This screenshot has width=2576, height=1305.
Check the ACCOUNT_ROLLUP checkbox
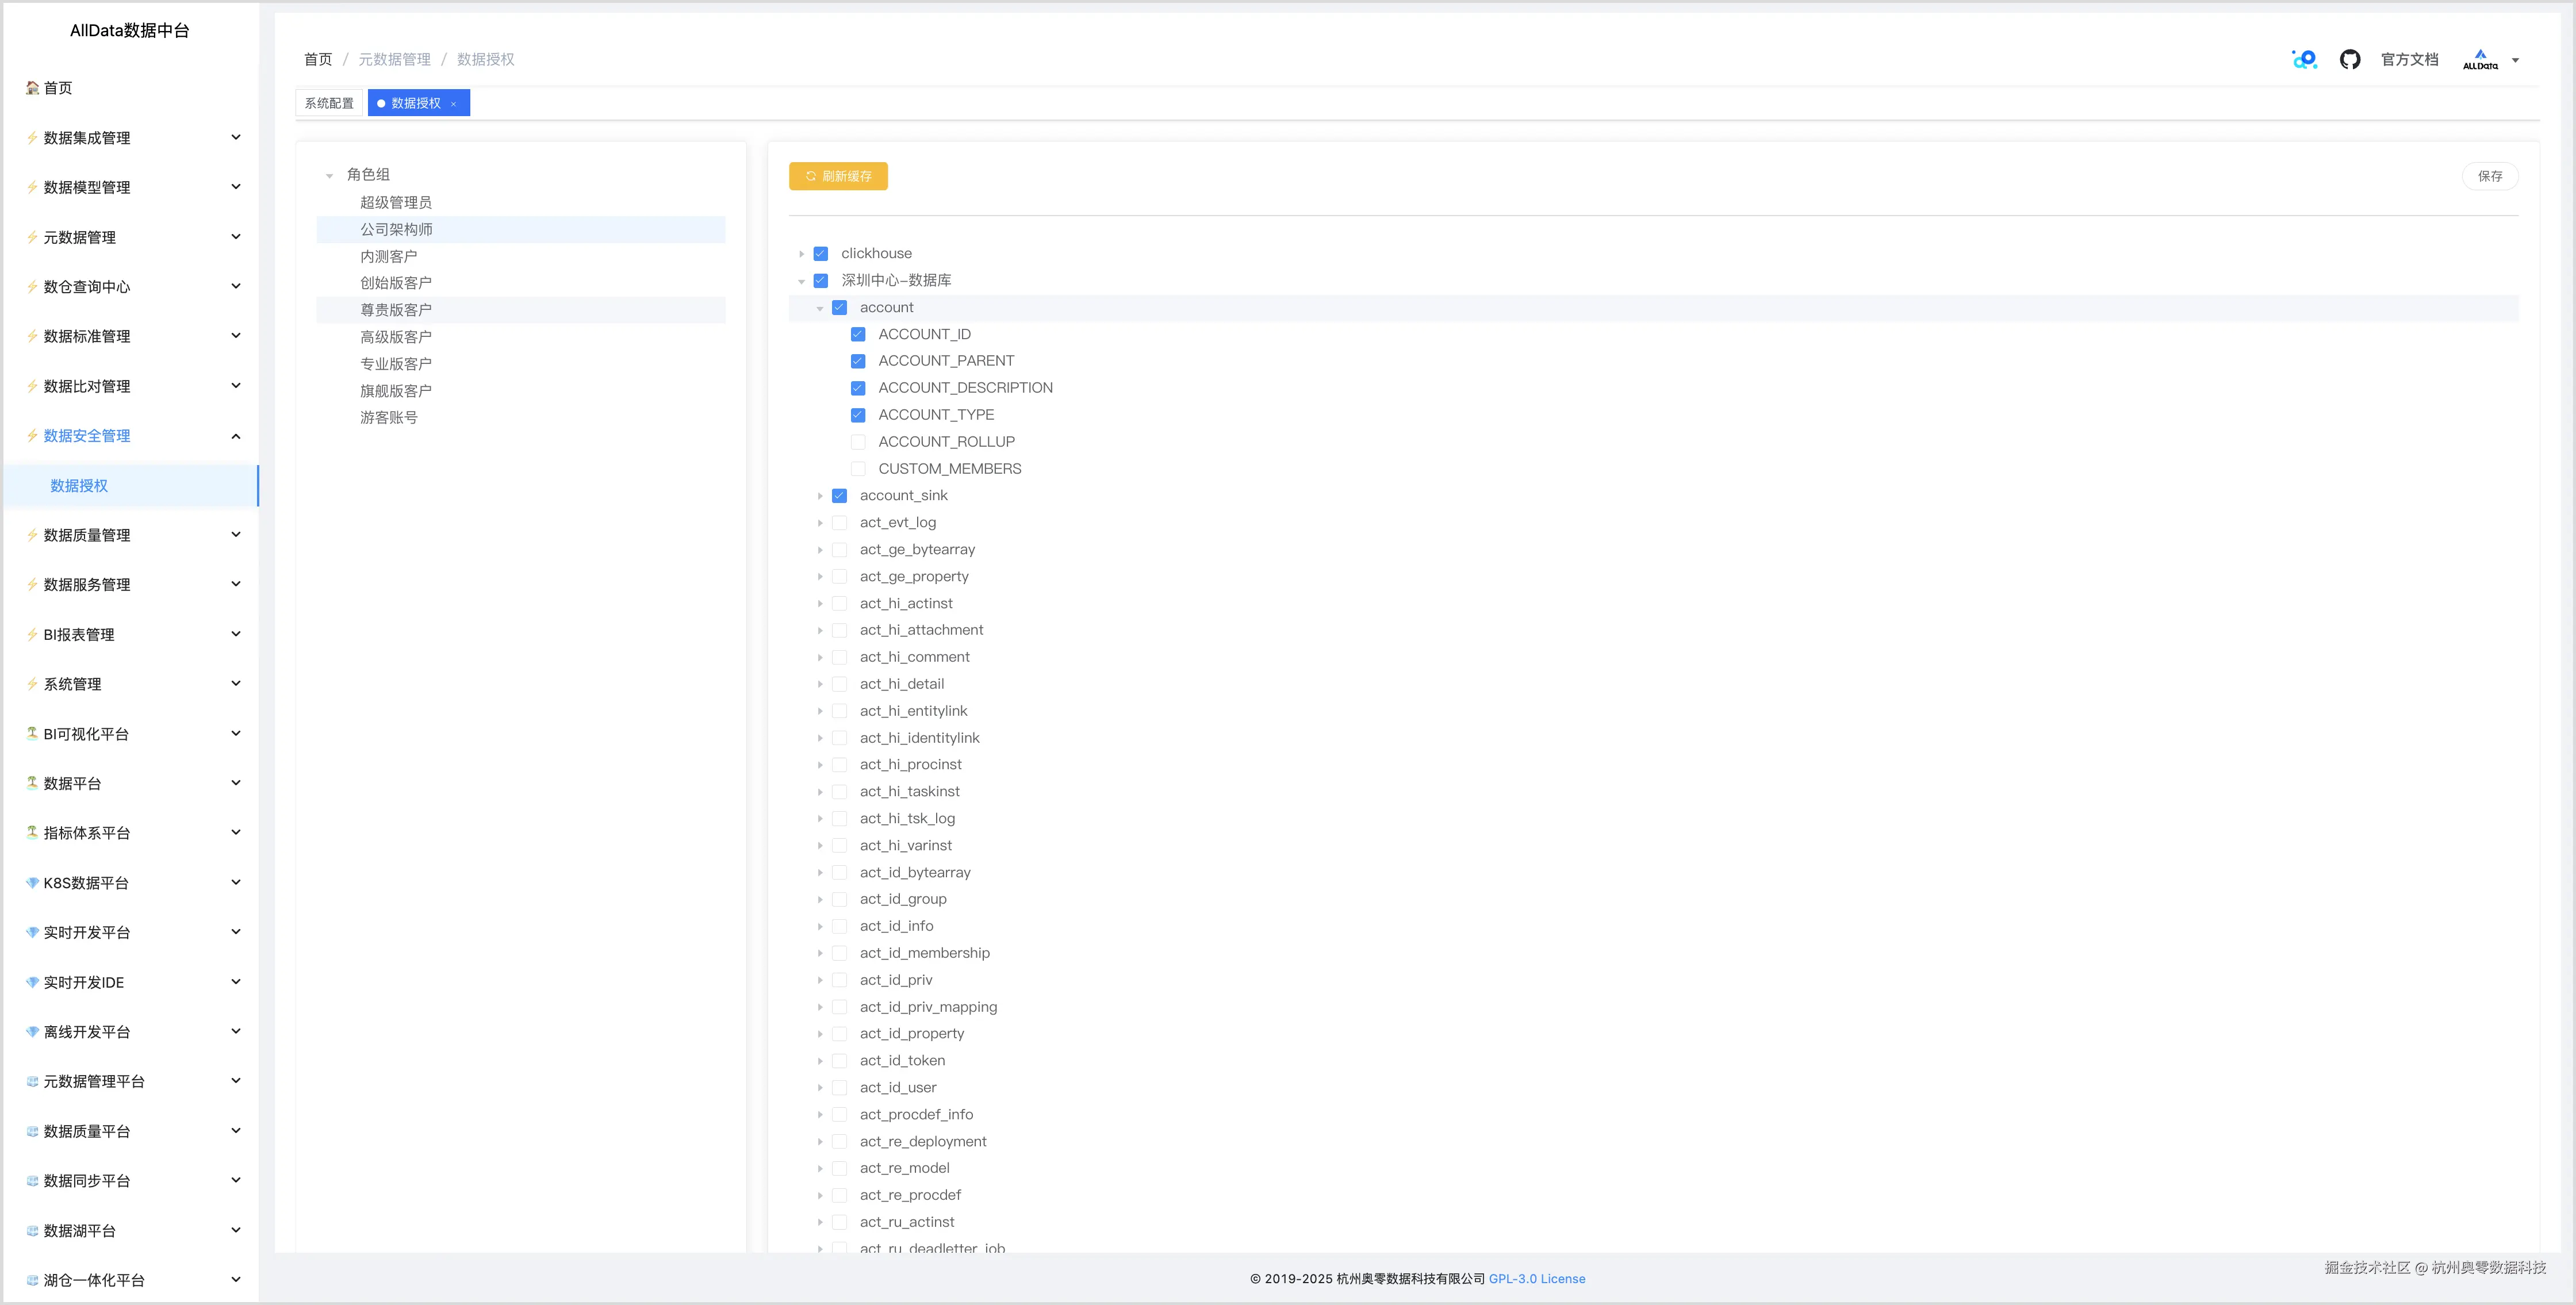[858, 442]
